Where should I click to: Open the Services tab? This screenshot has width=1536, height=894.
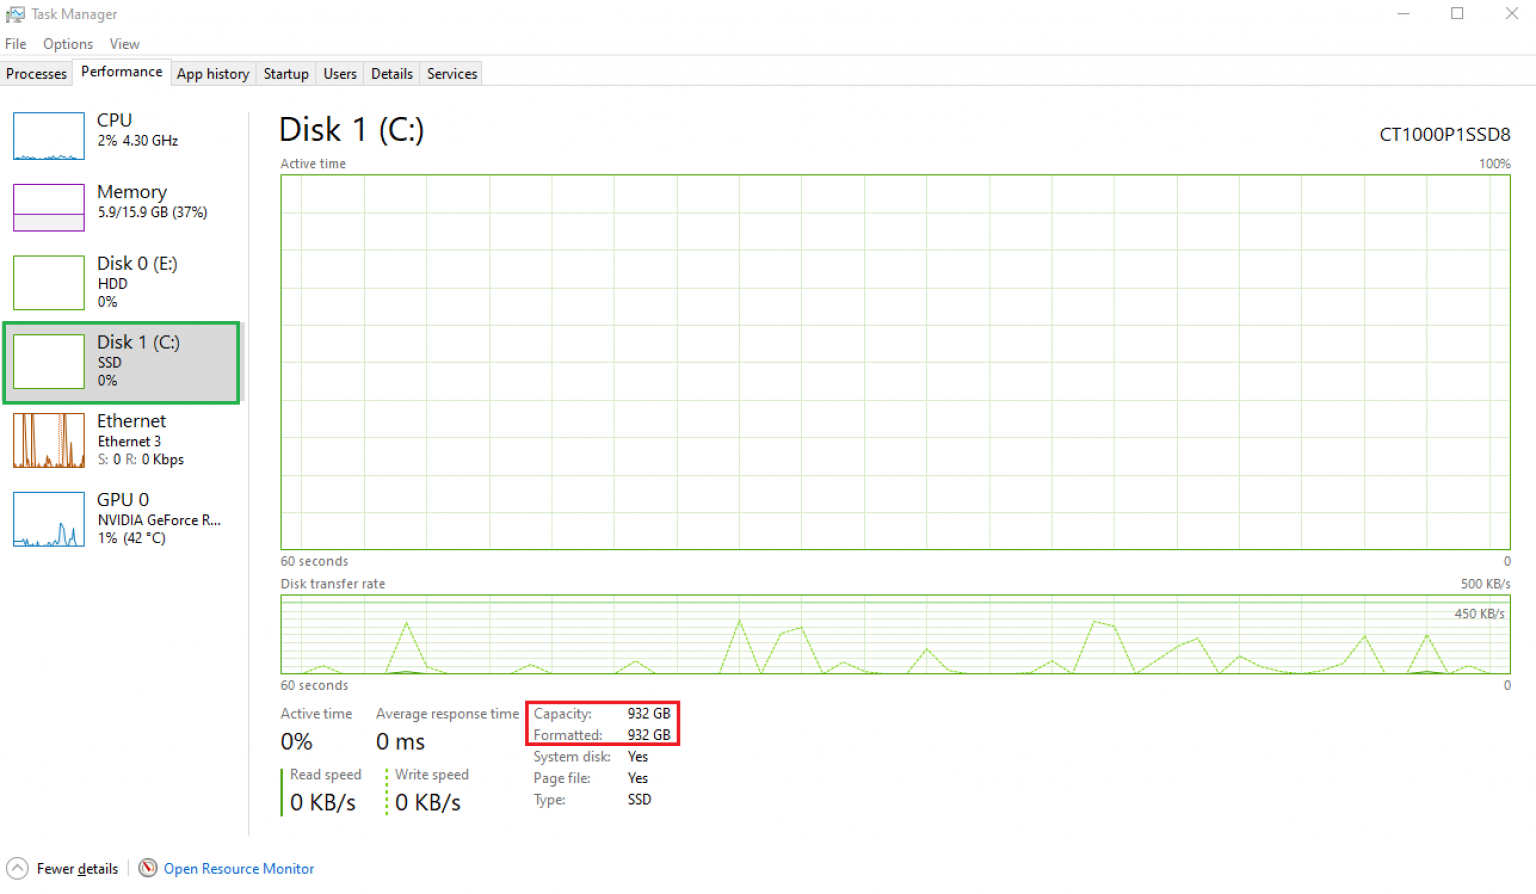pos(452,74)
